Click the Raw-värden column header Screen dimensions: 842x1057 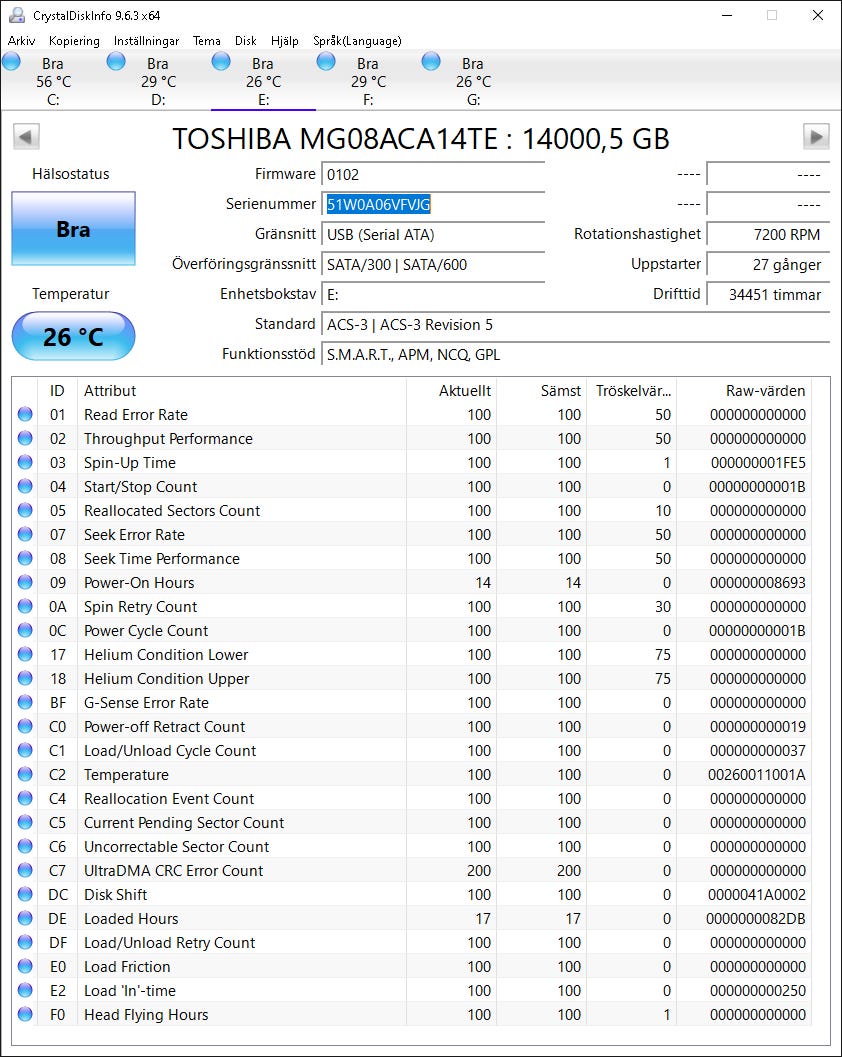click(765, 390)
